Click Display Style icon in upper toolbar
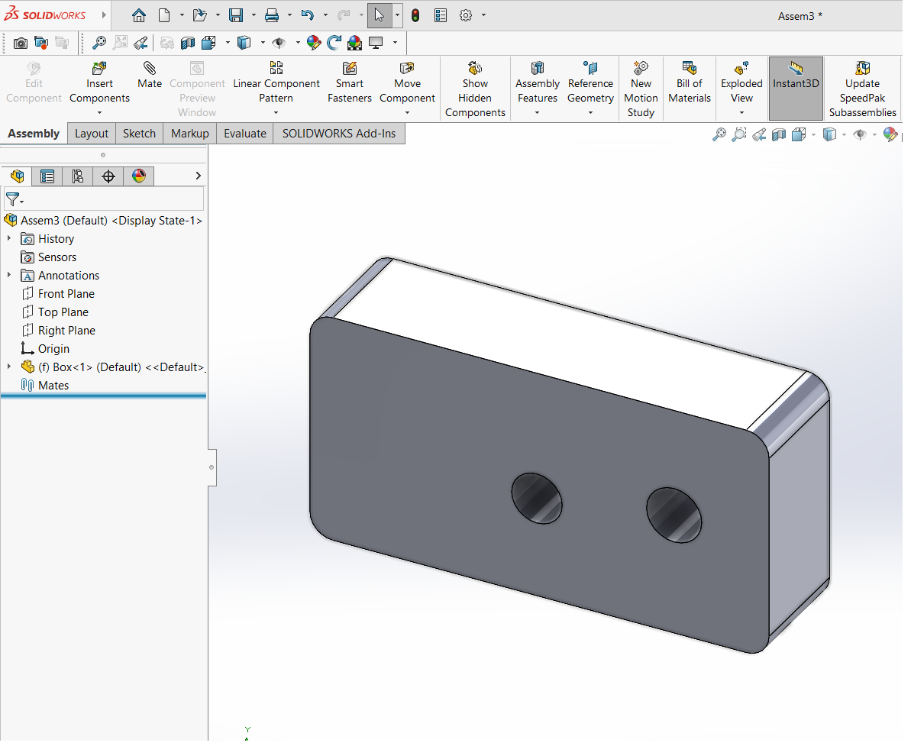This screenshot has height=741, width=903. click(x=244, y=43)
